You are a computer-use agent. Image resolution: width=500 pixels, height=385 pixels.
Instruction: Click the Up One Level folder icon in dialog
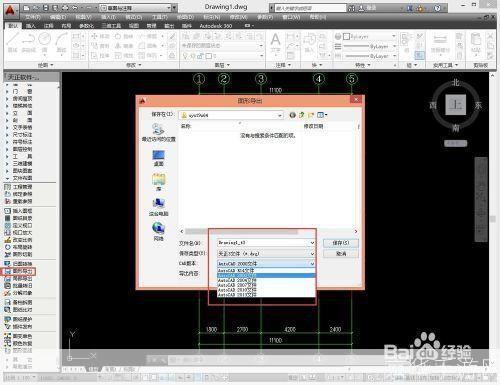(x=302, y=115)
